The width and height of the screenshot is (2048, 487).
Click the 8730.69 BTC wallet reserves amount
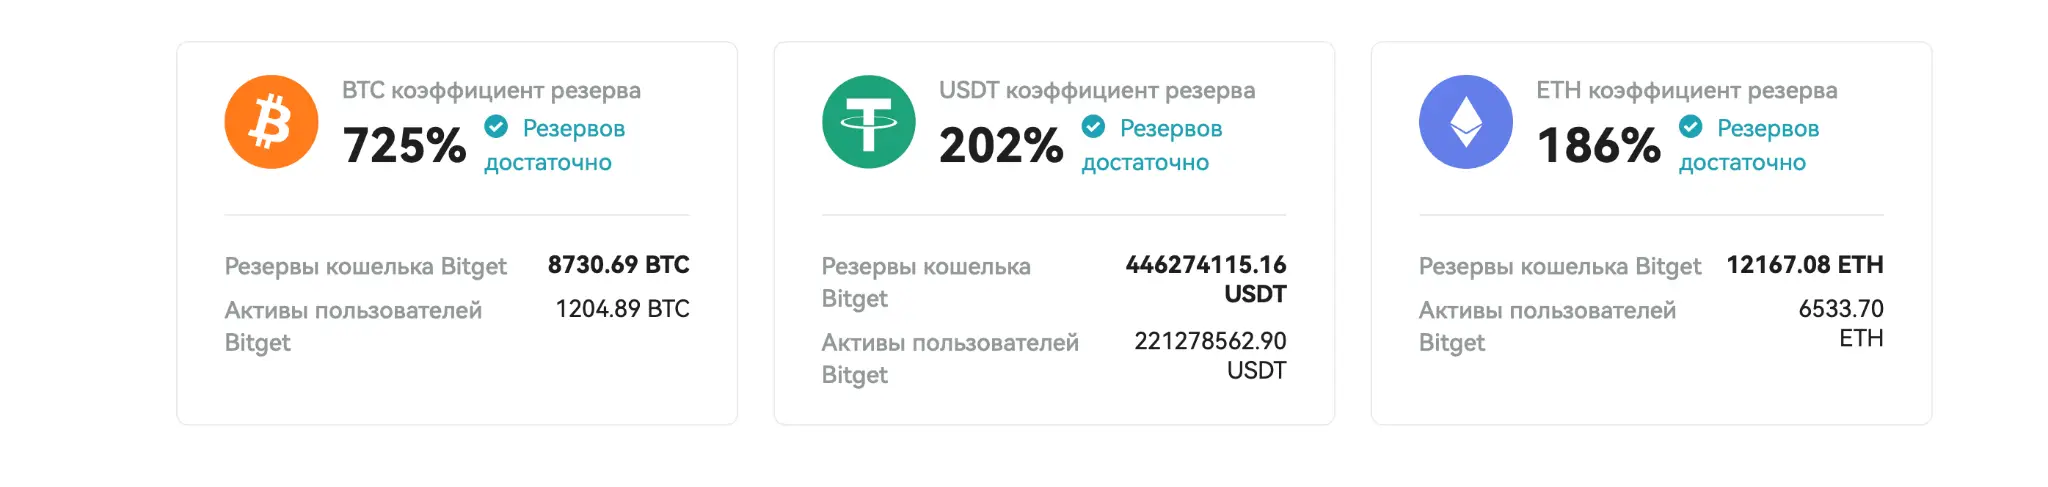coord(618,265)
